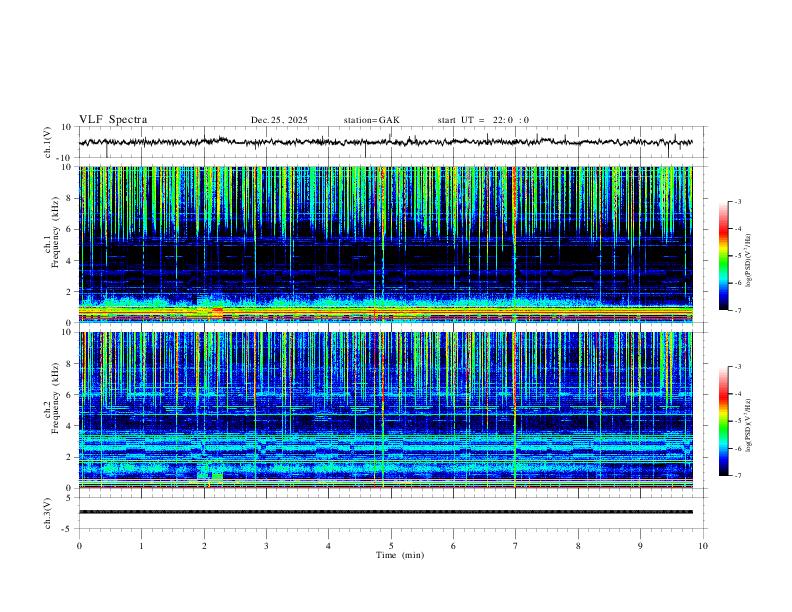The image size is (792, 612).
Task: Click time axis tick label "5"
Action: click(391, 546)
